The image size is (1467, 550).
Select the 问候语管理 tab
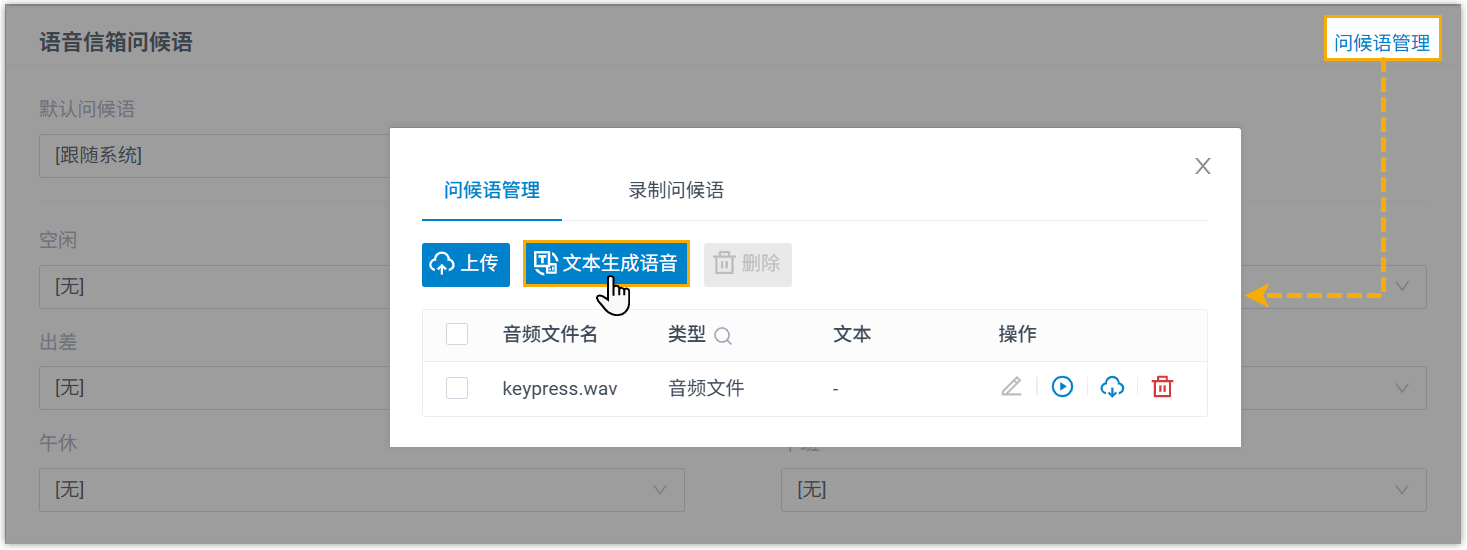[491, 191]
